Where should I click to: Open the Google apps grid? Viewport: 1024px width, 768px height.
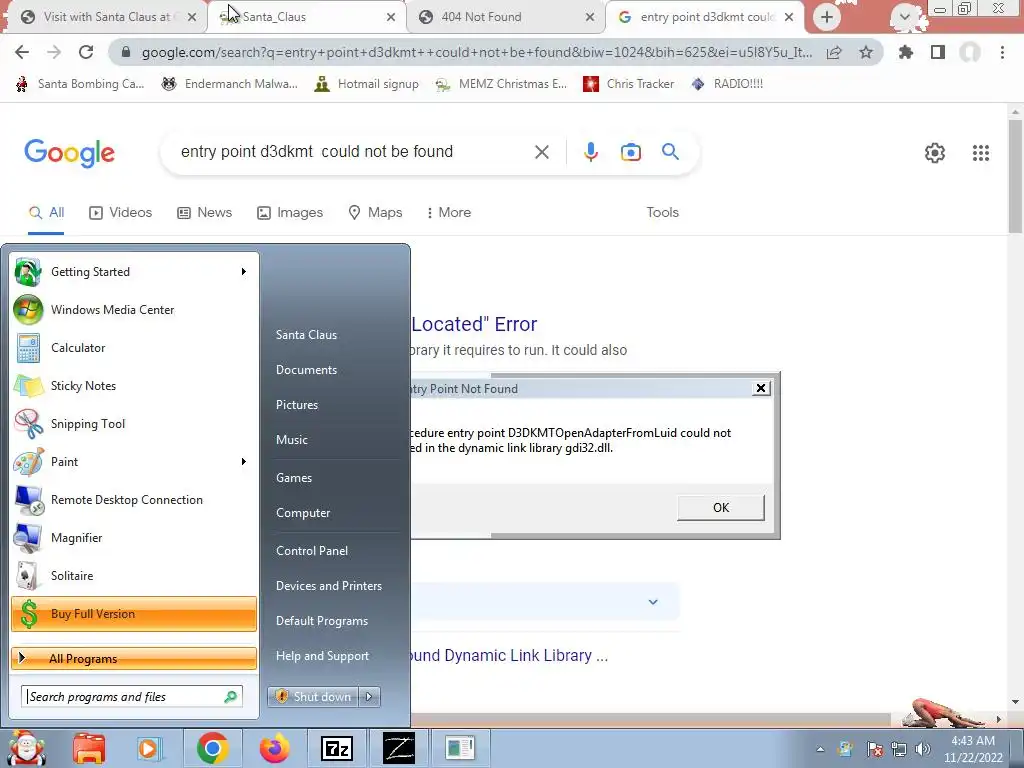(980, 153)
